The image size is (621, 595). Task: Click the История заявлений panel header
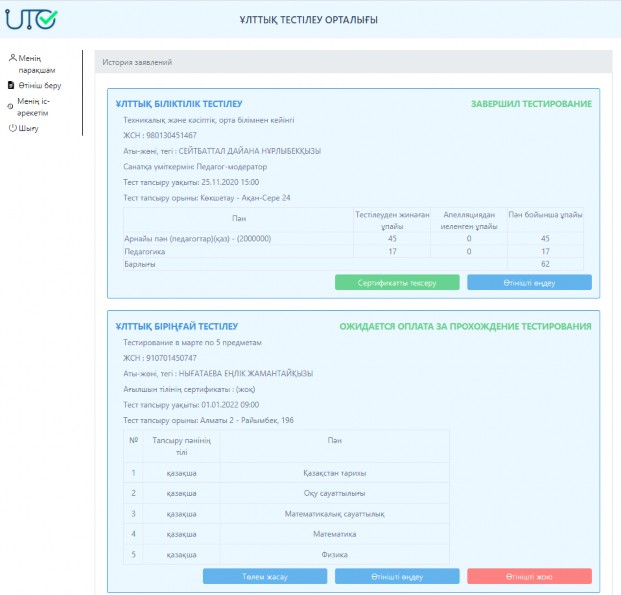137,62
